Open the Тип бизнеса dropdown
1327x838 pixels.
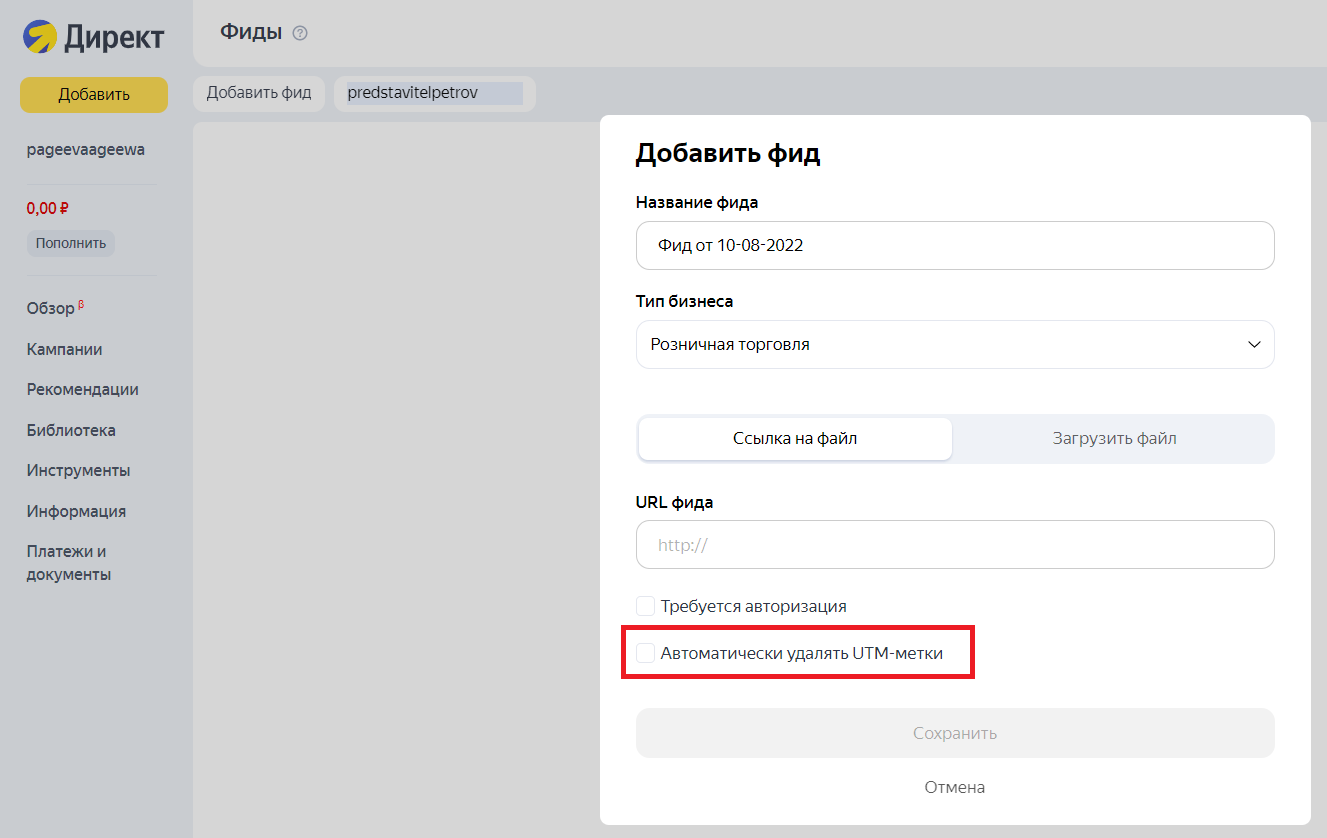point(955,344)
